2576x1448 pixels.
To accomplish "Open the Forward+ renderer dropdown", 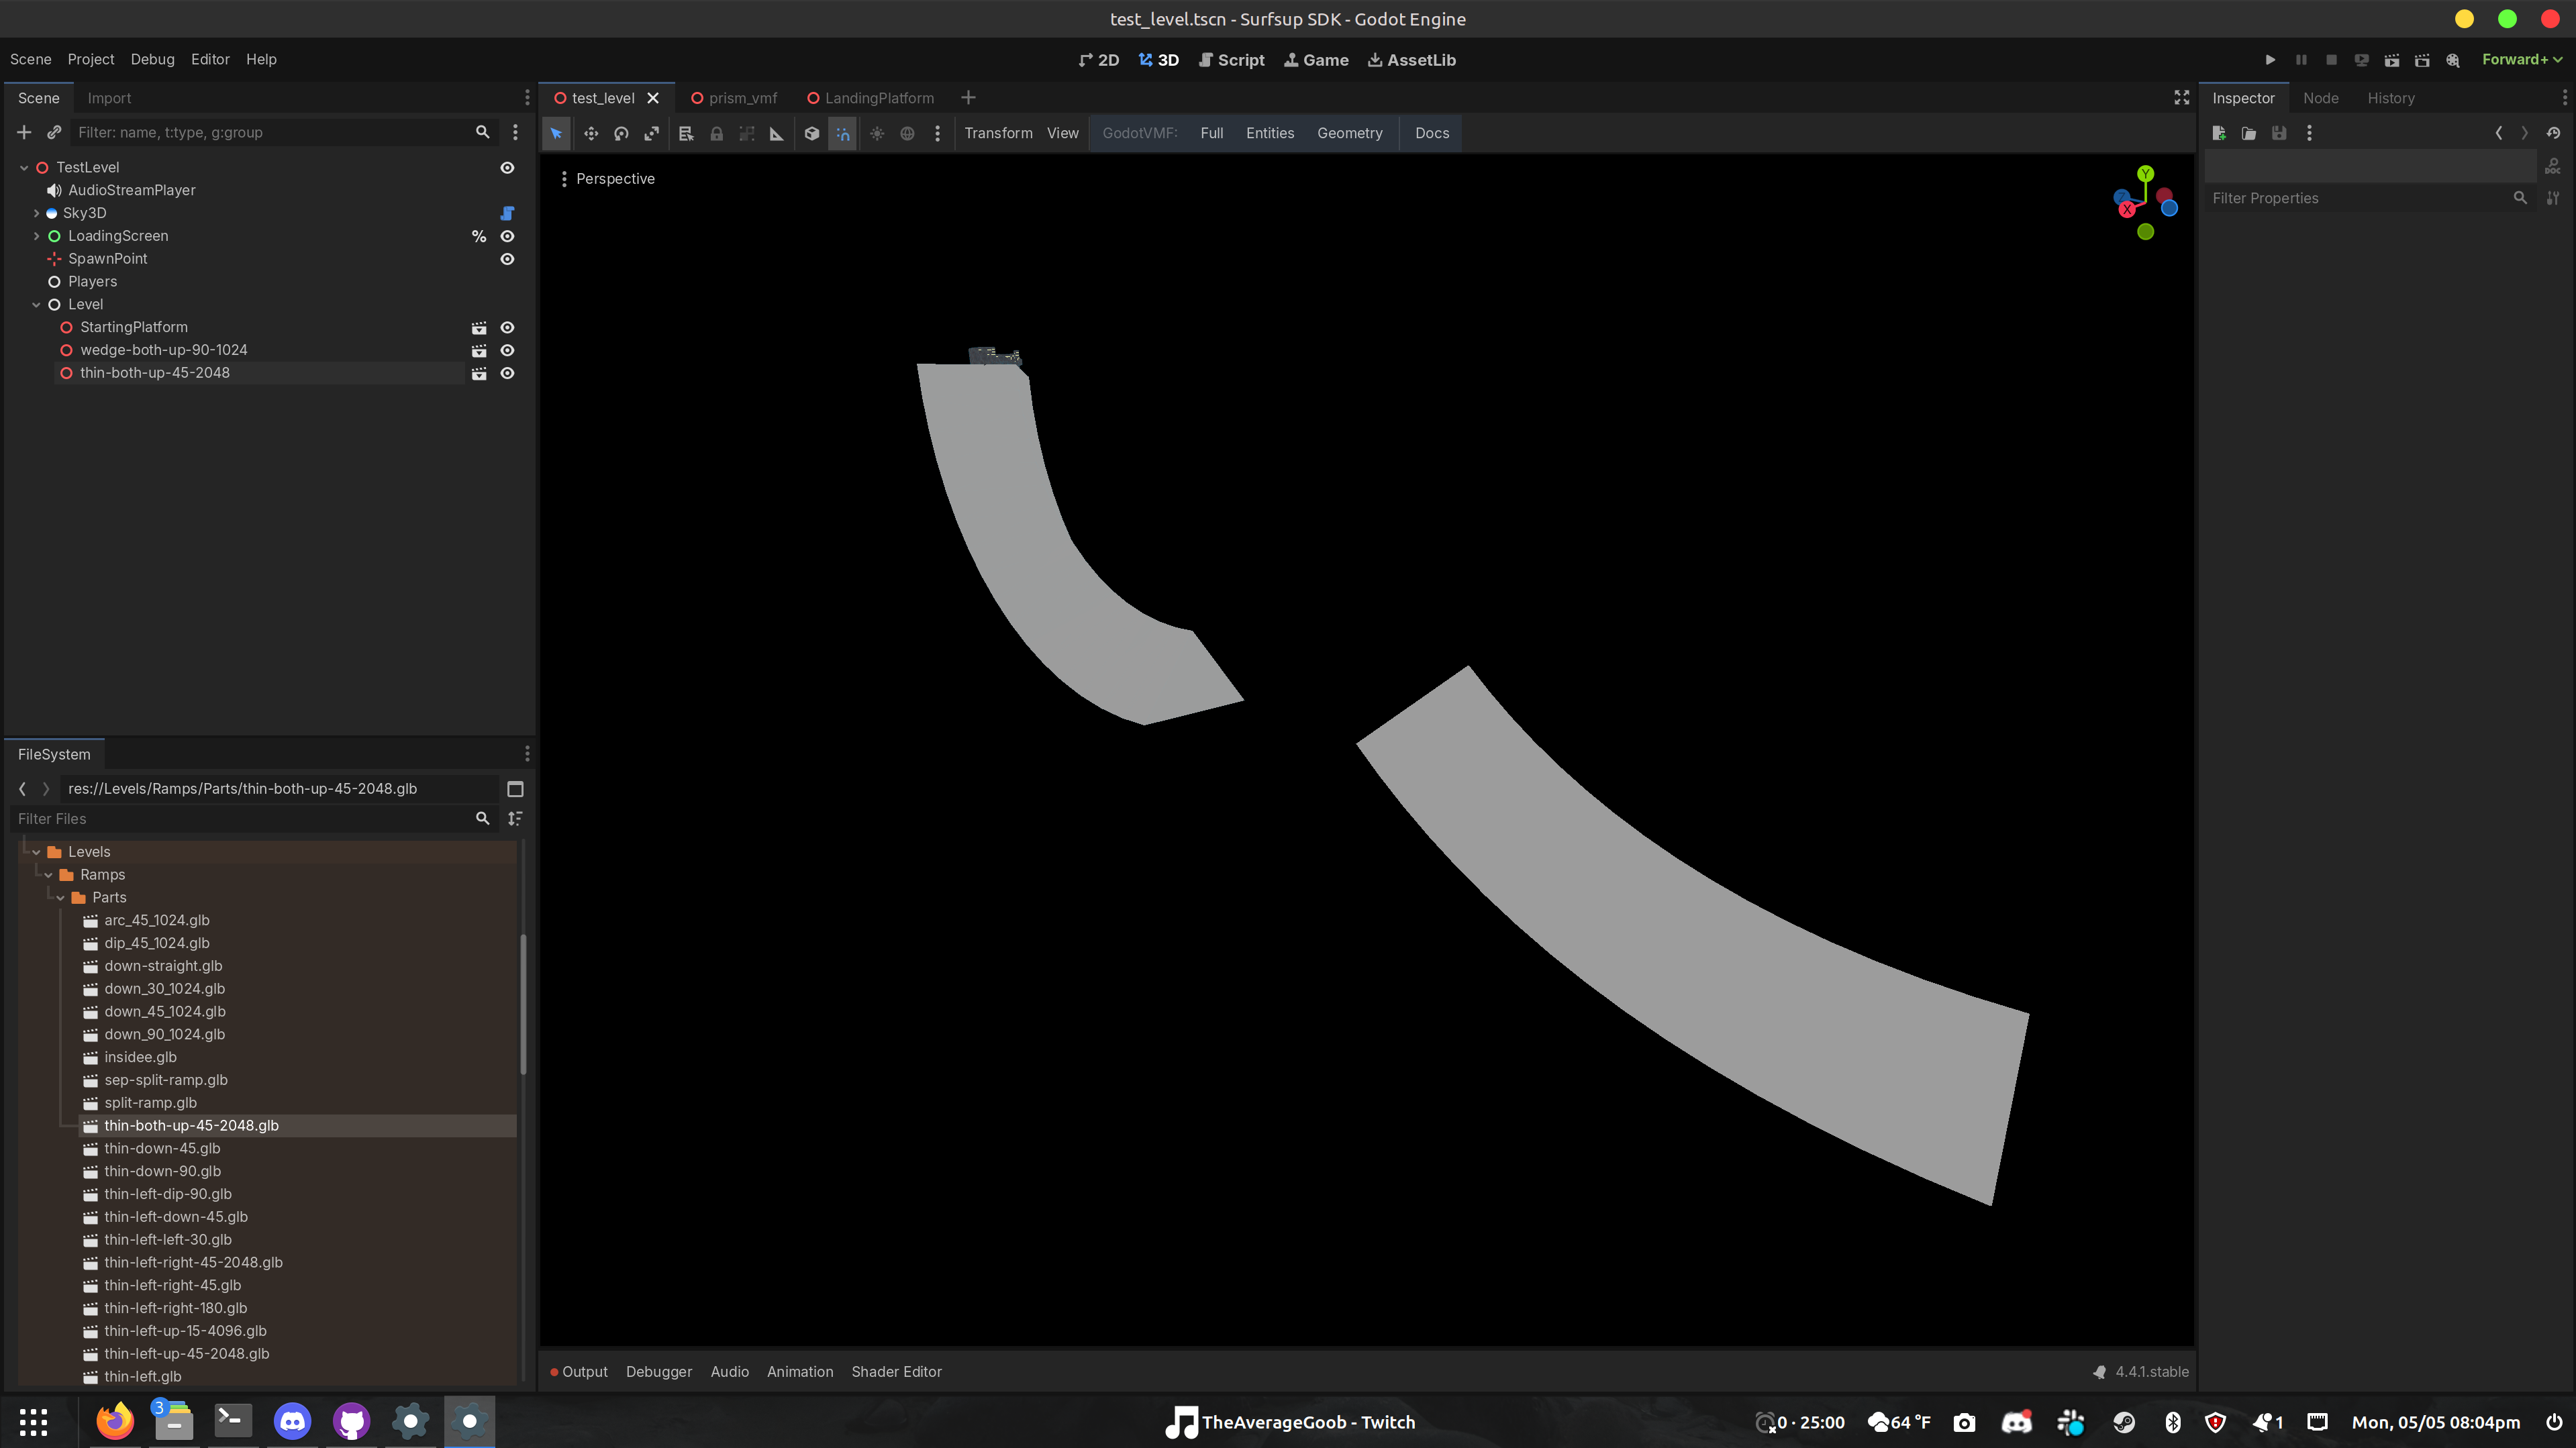I will (2521, 60).
